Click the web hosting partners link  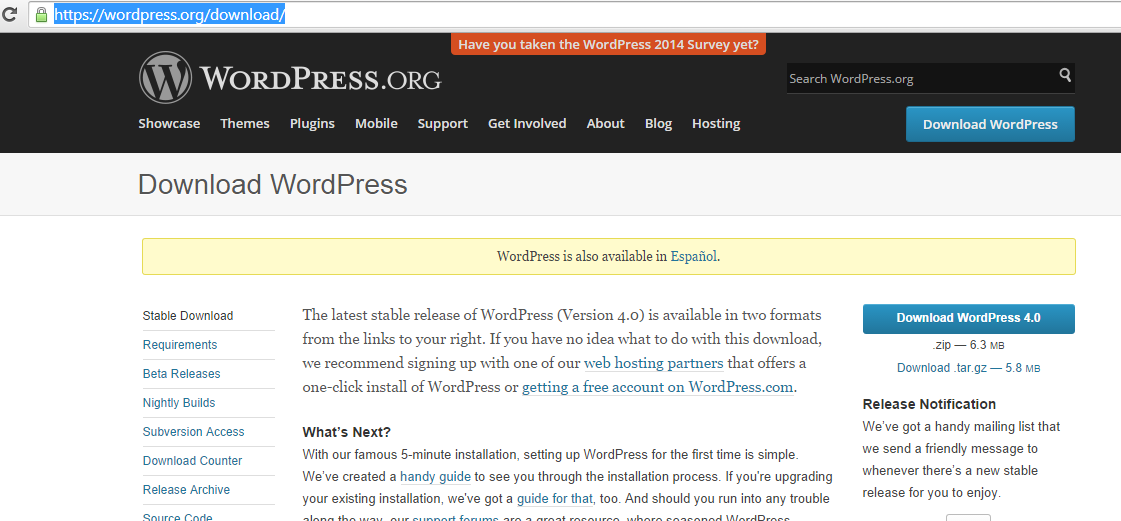[x=653, y=363]
